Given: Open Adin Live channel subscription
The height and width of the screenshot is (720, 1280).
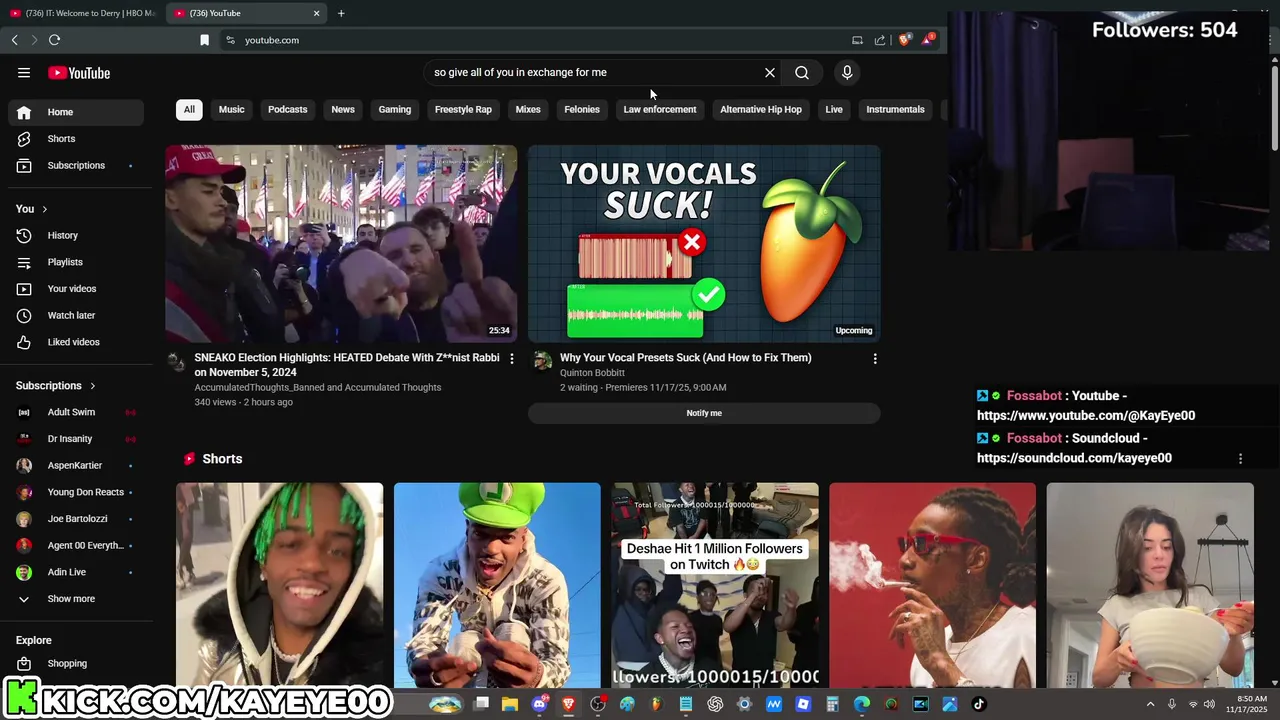Looking at the screenshot, I should [76, 572].
